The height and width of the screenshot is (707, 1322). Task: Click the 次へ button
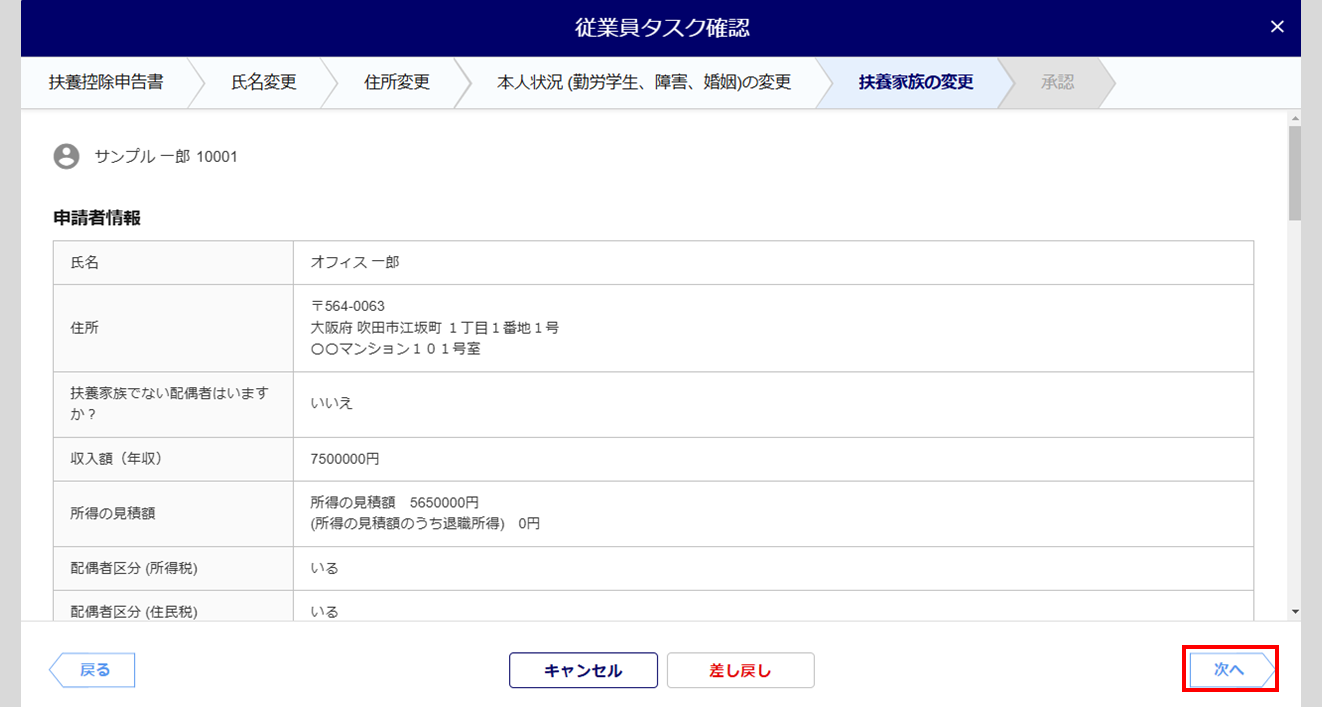pos(1231,670)
